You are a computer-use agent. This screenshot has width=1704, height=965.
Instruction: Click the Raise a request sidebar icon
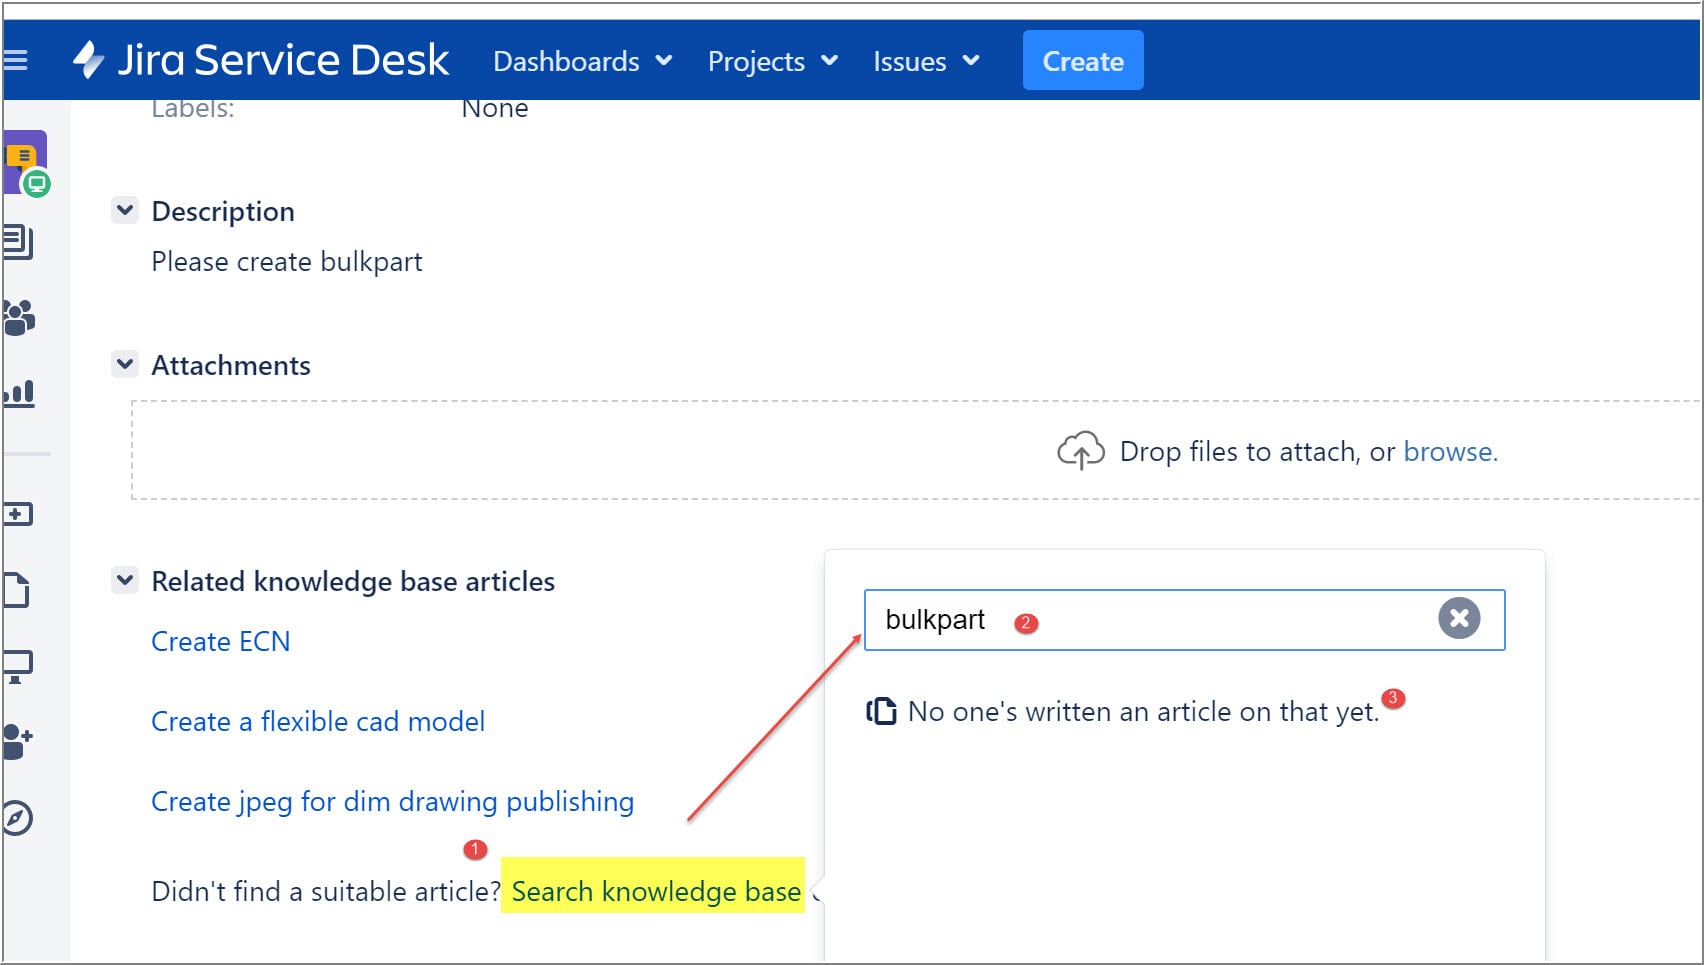coord(18,514)
